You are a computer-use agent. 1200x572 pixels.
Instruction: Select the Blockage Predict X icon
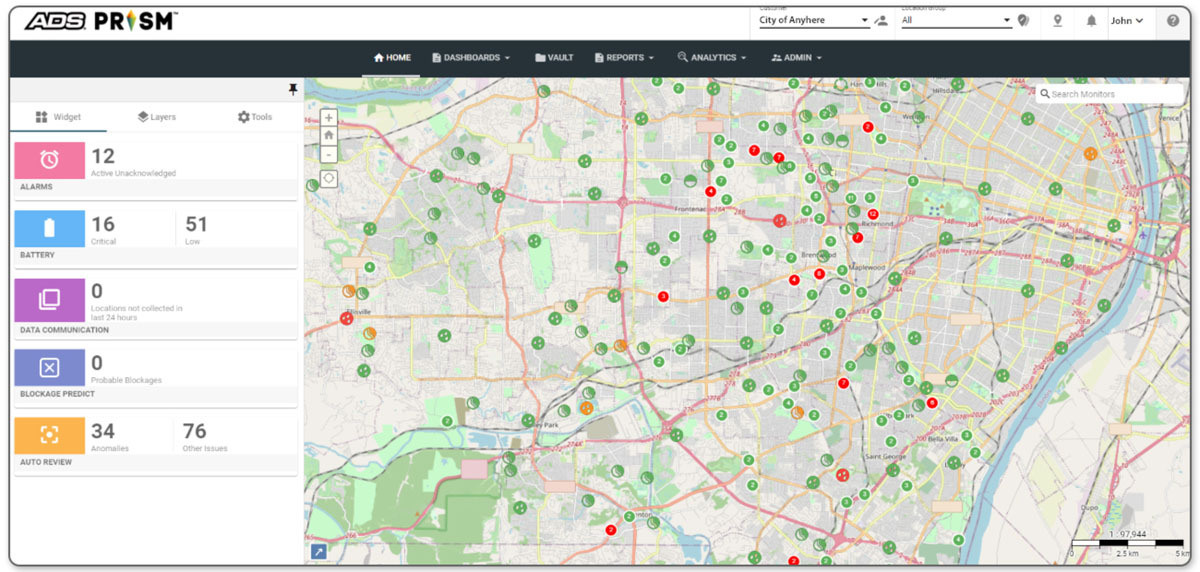pyautogui.click(x=49, y=367)
